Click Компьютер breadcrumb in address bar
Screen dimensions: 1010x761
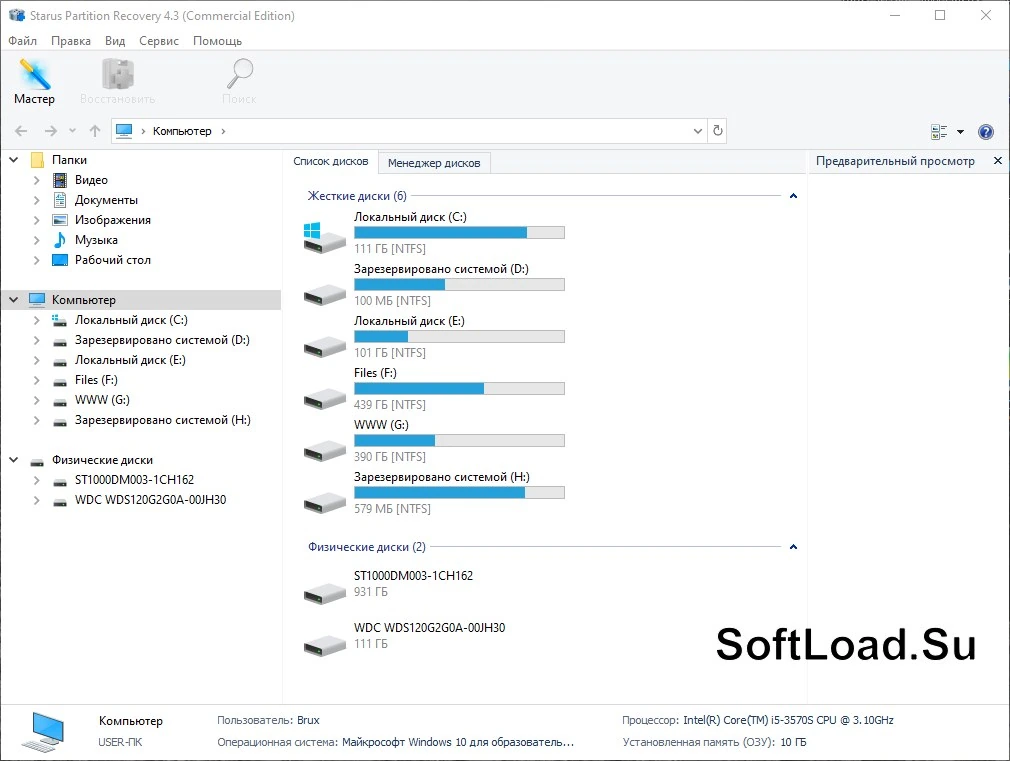point(182,131)
